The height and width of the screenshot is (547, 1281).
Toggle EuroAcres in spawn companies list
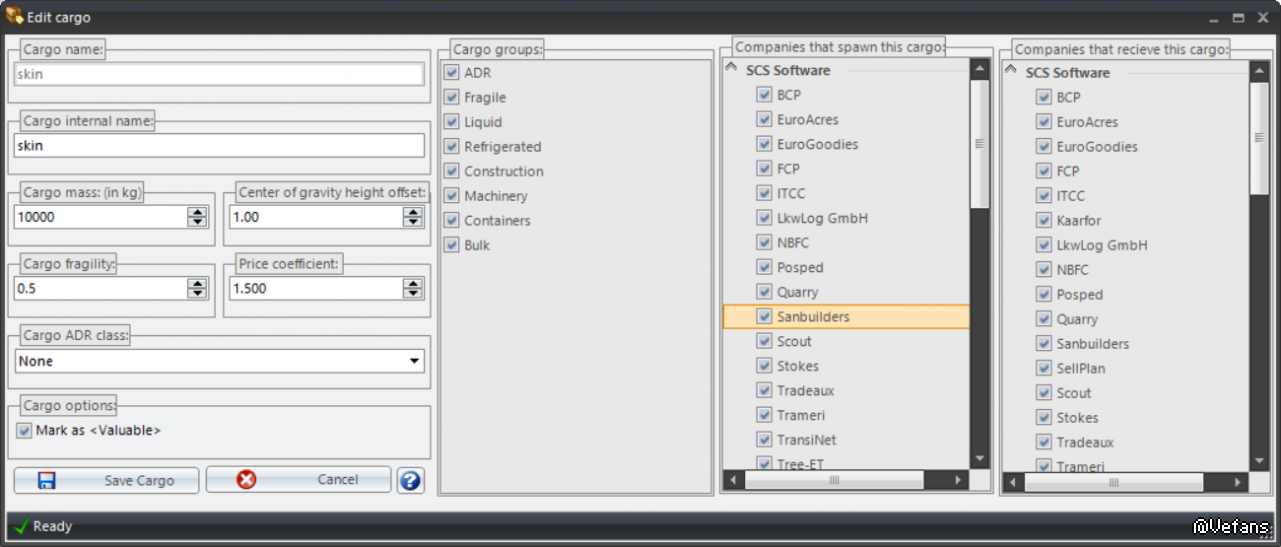point(764,119)
